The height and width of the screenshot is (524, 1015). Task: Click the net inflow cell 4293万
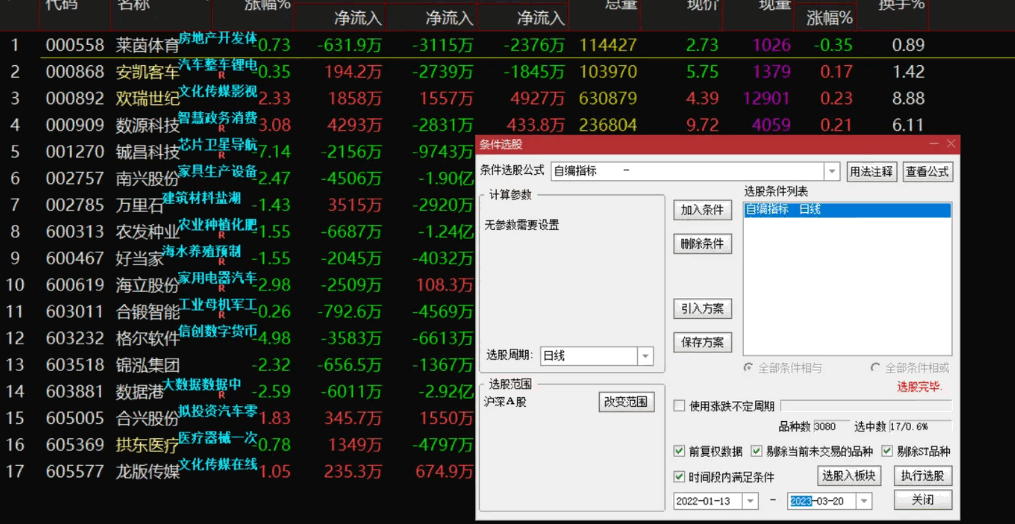click(355, 125)
